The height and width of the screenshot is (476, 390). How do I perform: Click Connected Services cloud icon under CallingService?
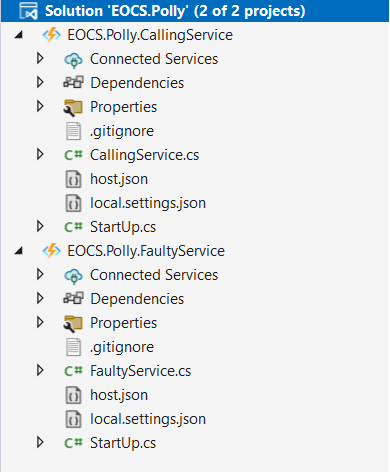tap(73, 60)
